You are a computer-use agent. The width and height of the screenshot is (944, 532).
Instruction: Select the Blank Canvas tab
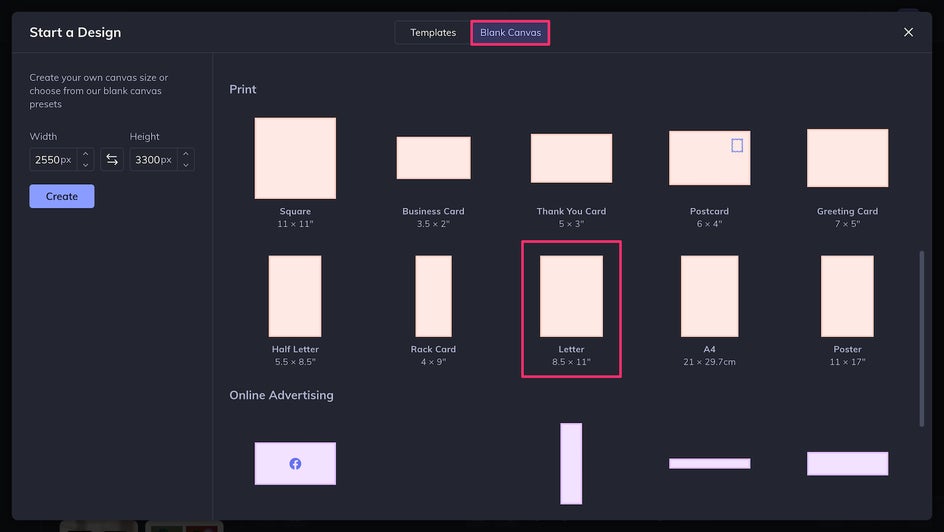tap(510, 32)
